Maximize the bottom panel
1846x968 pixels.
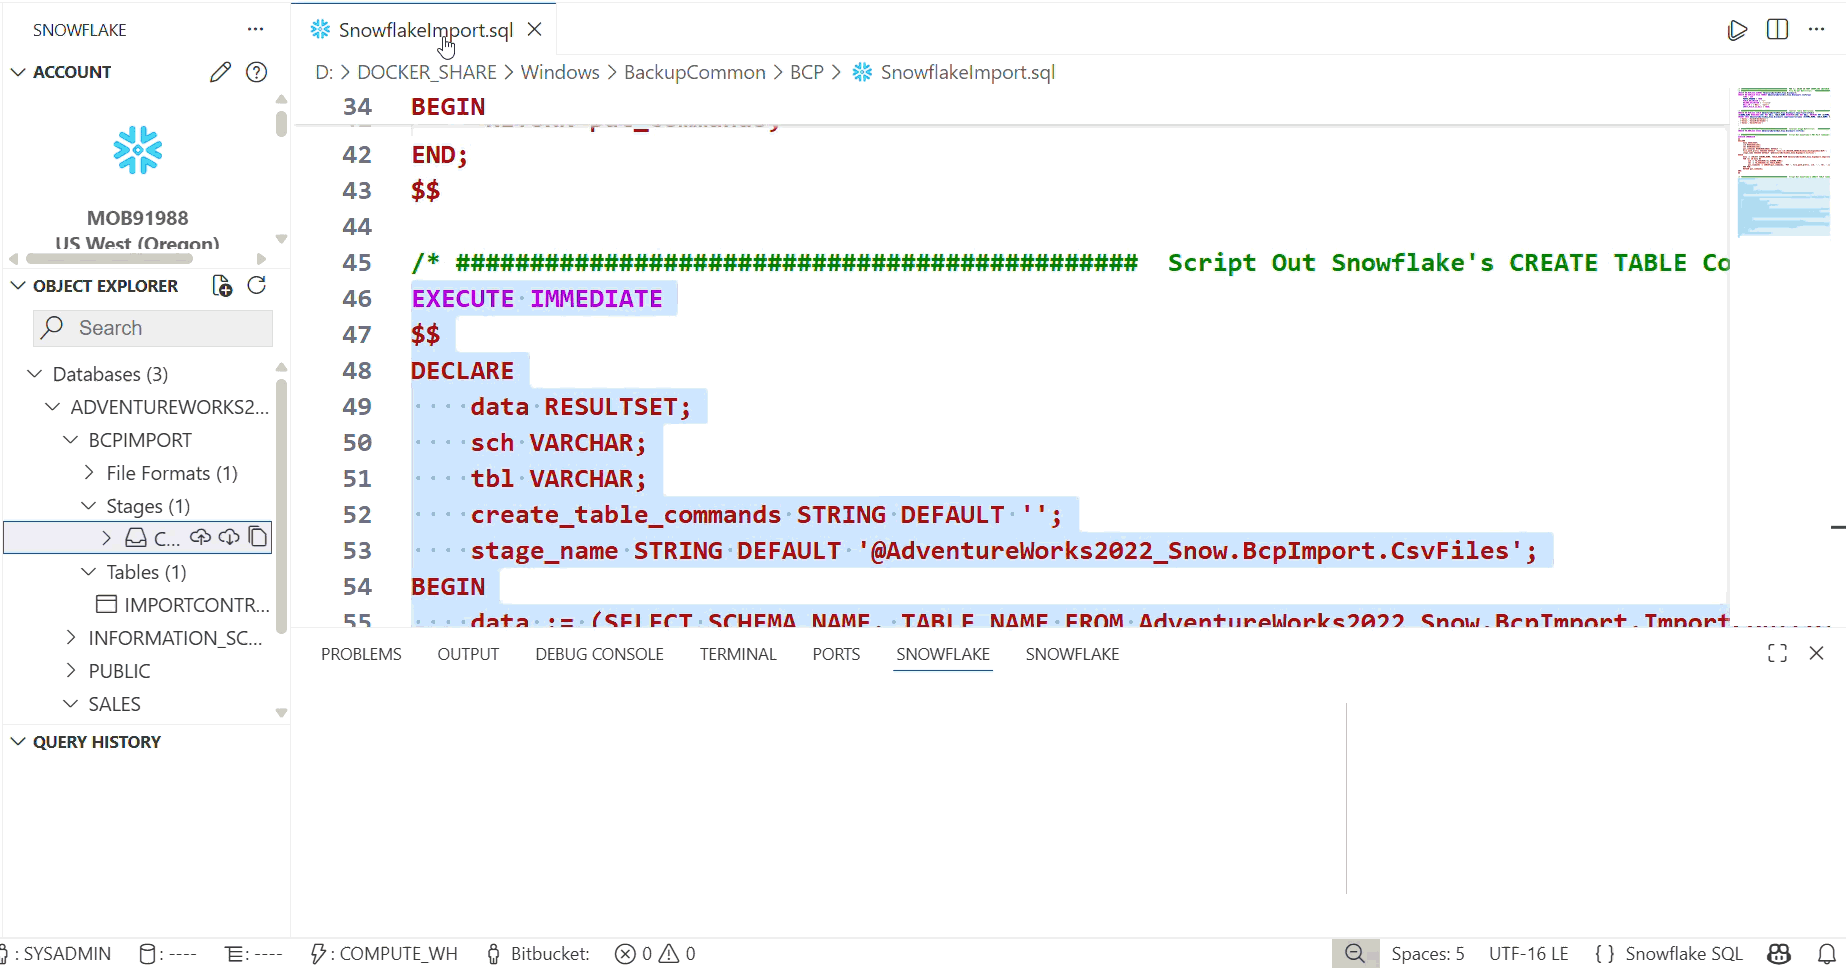click(1777, 653)
